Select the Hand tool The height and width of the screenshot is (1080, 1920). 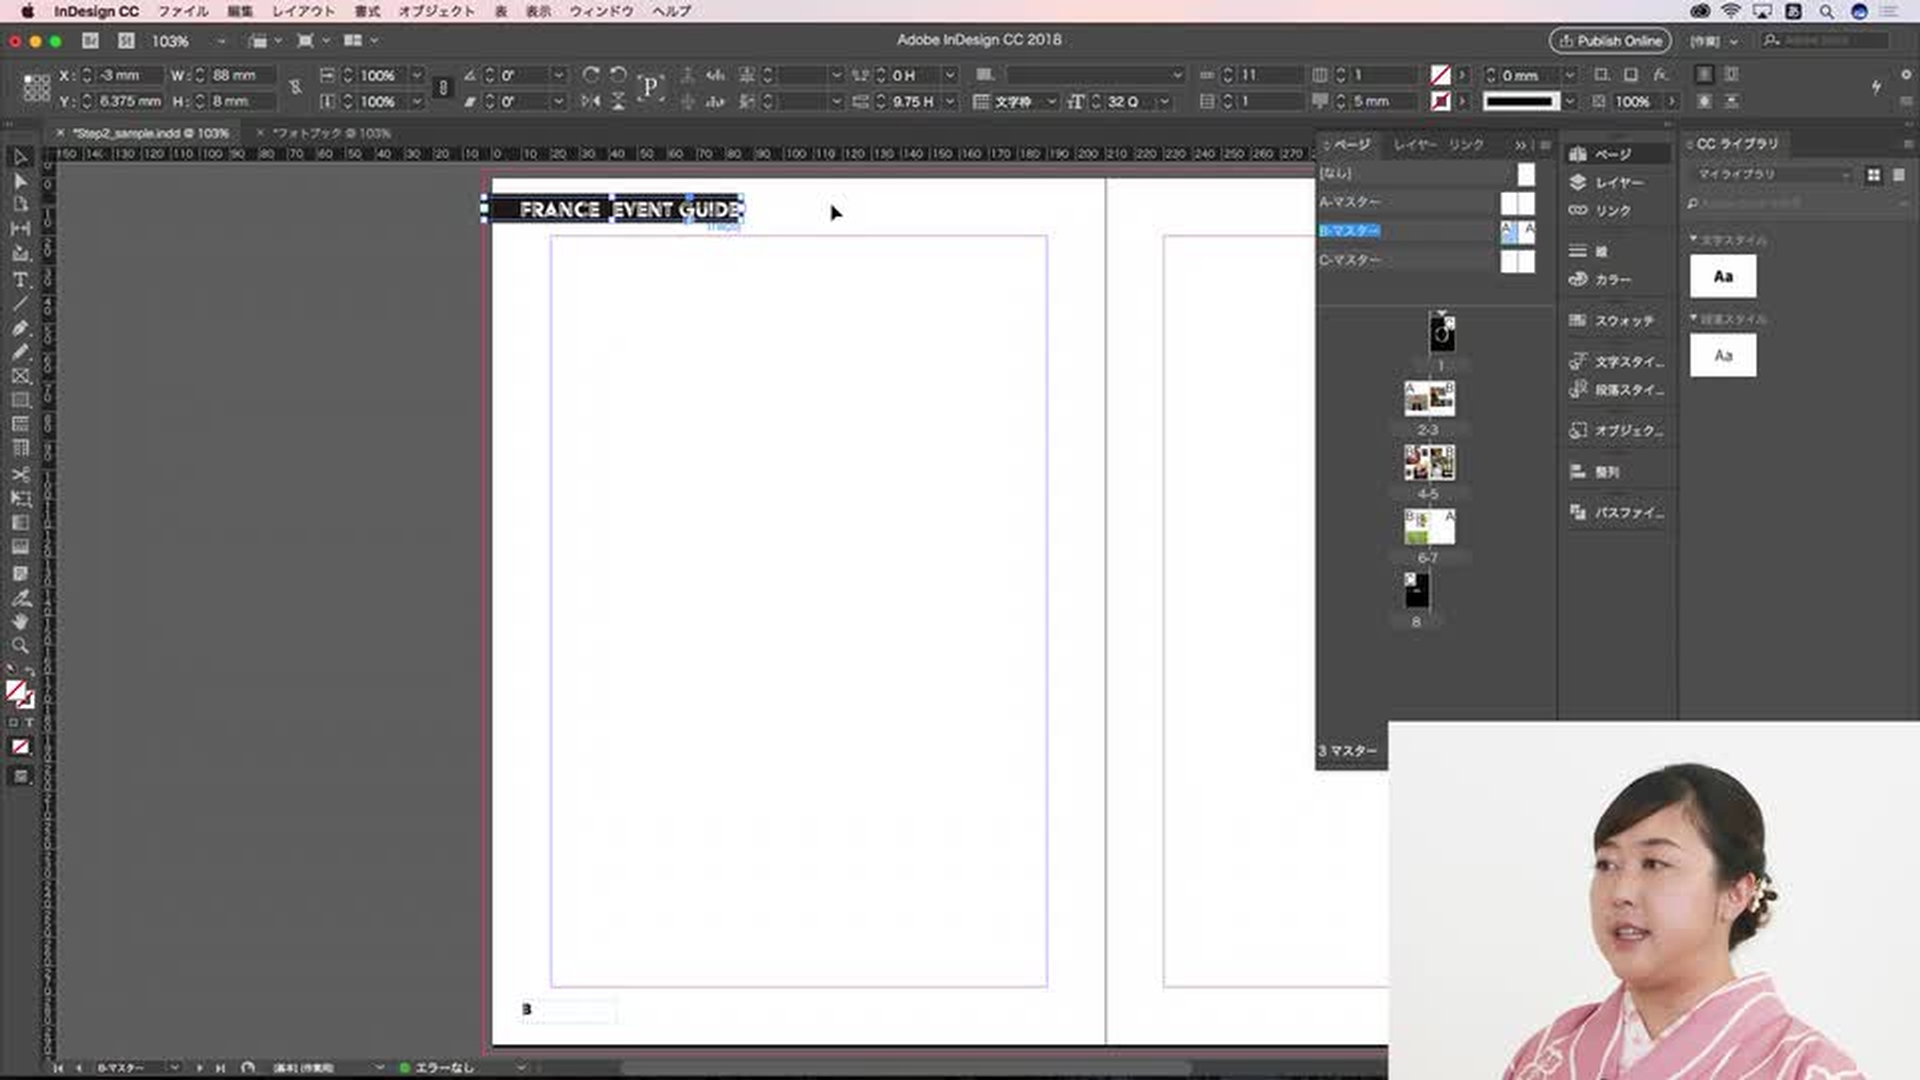(x=20, y=622)
